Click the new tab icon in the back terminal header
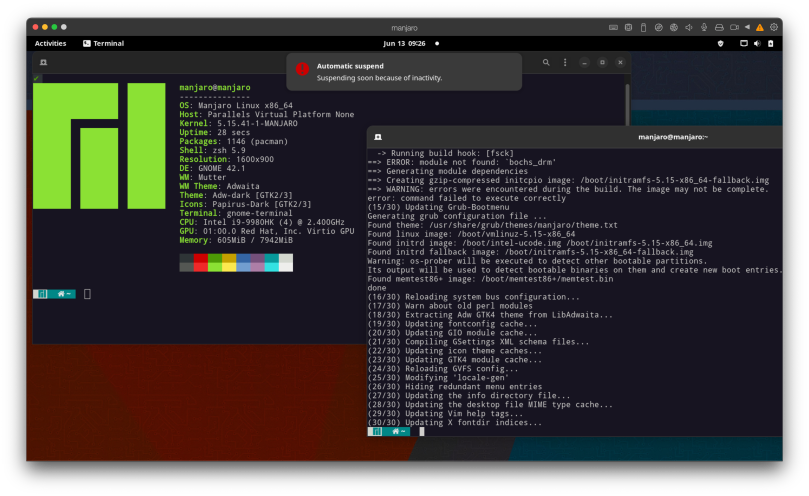The width and height of the screenshot is (809, 496). pyautogui.click(x=43, y=62)
